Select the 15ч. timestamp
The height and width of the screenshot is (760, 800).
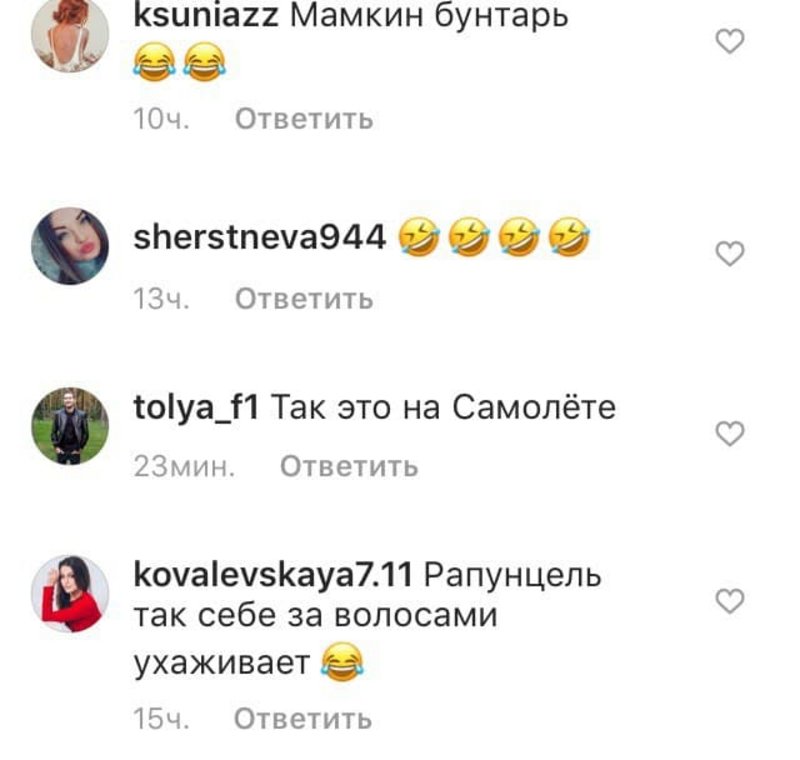coord(161,719)
